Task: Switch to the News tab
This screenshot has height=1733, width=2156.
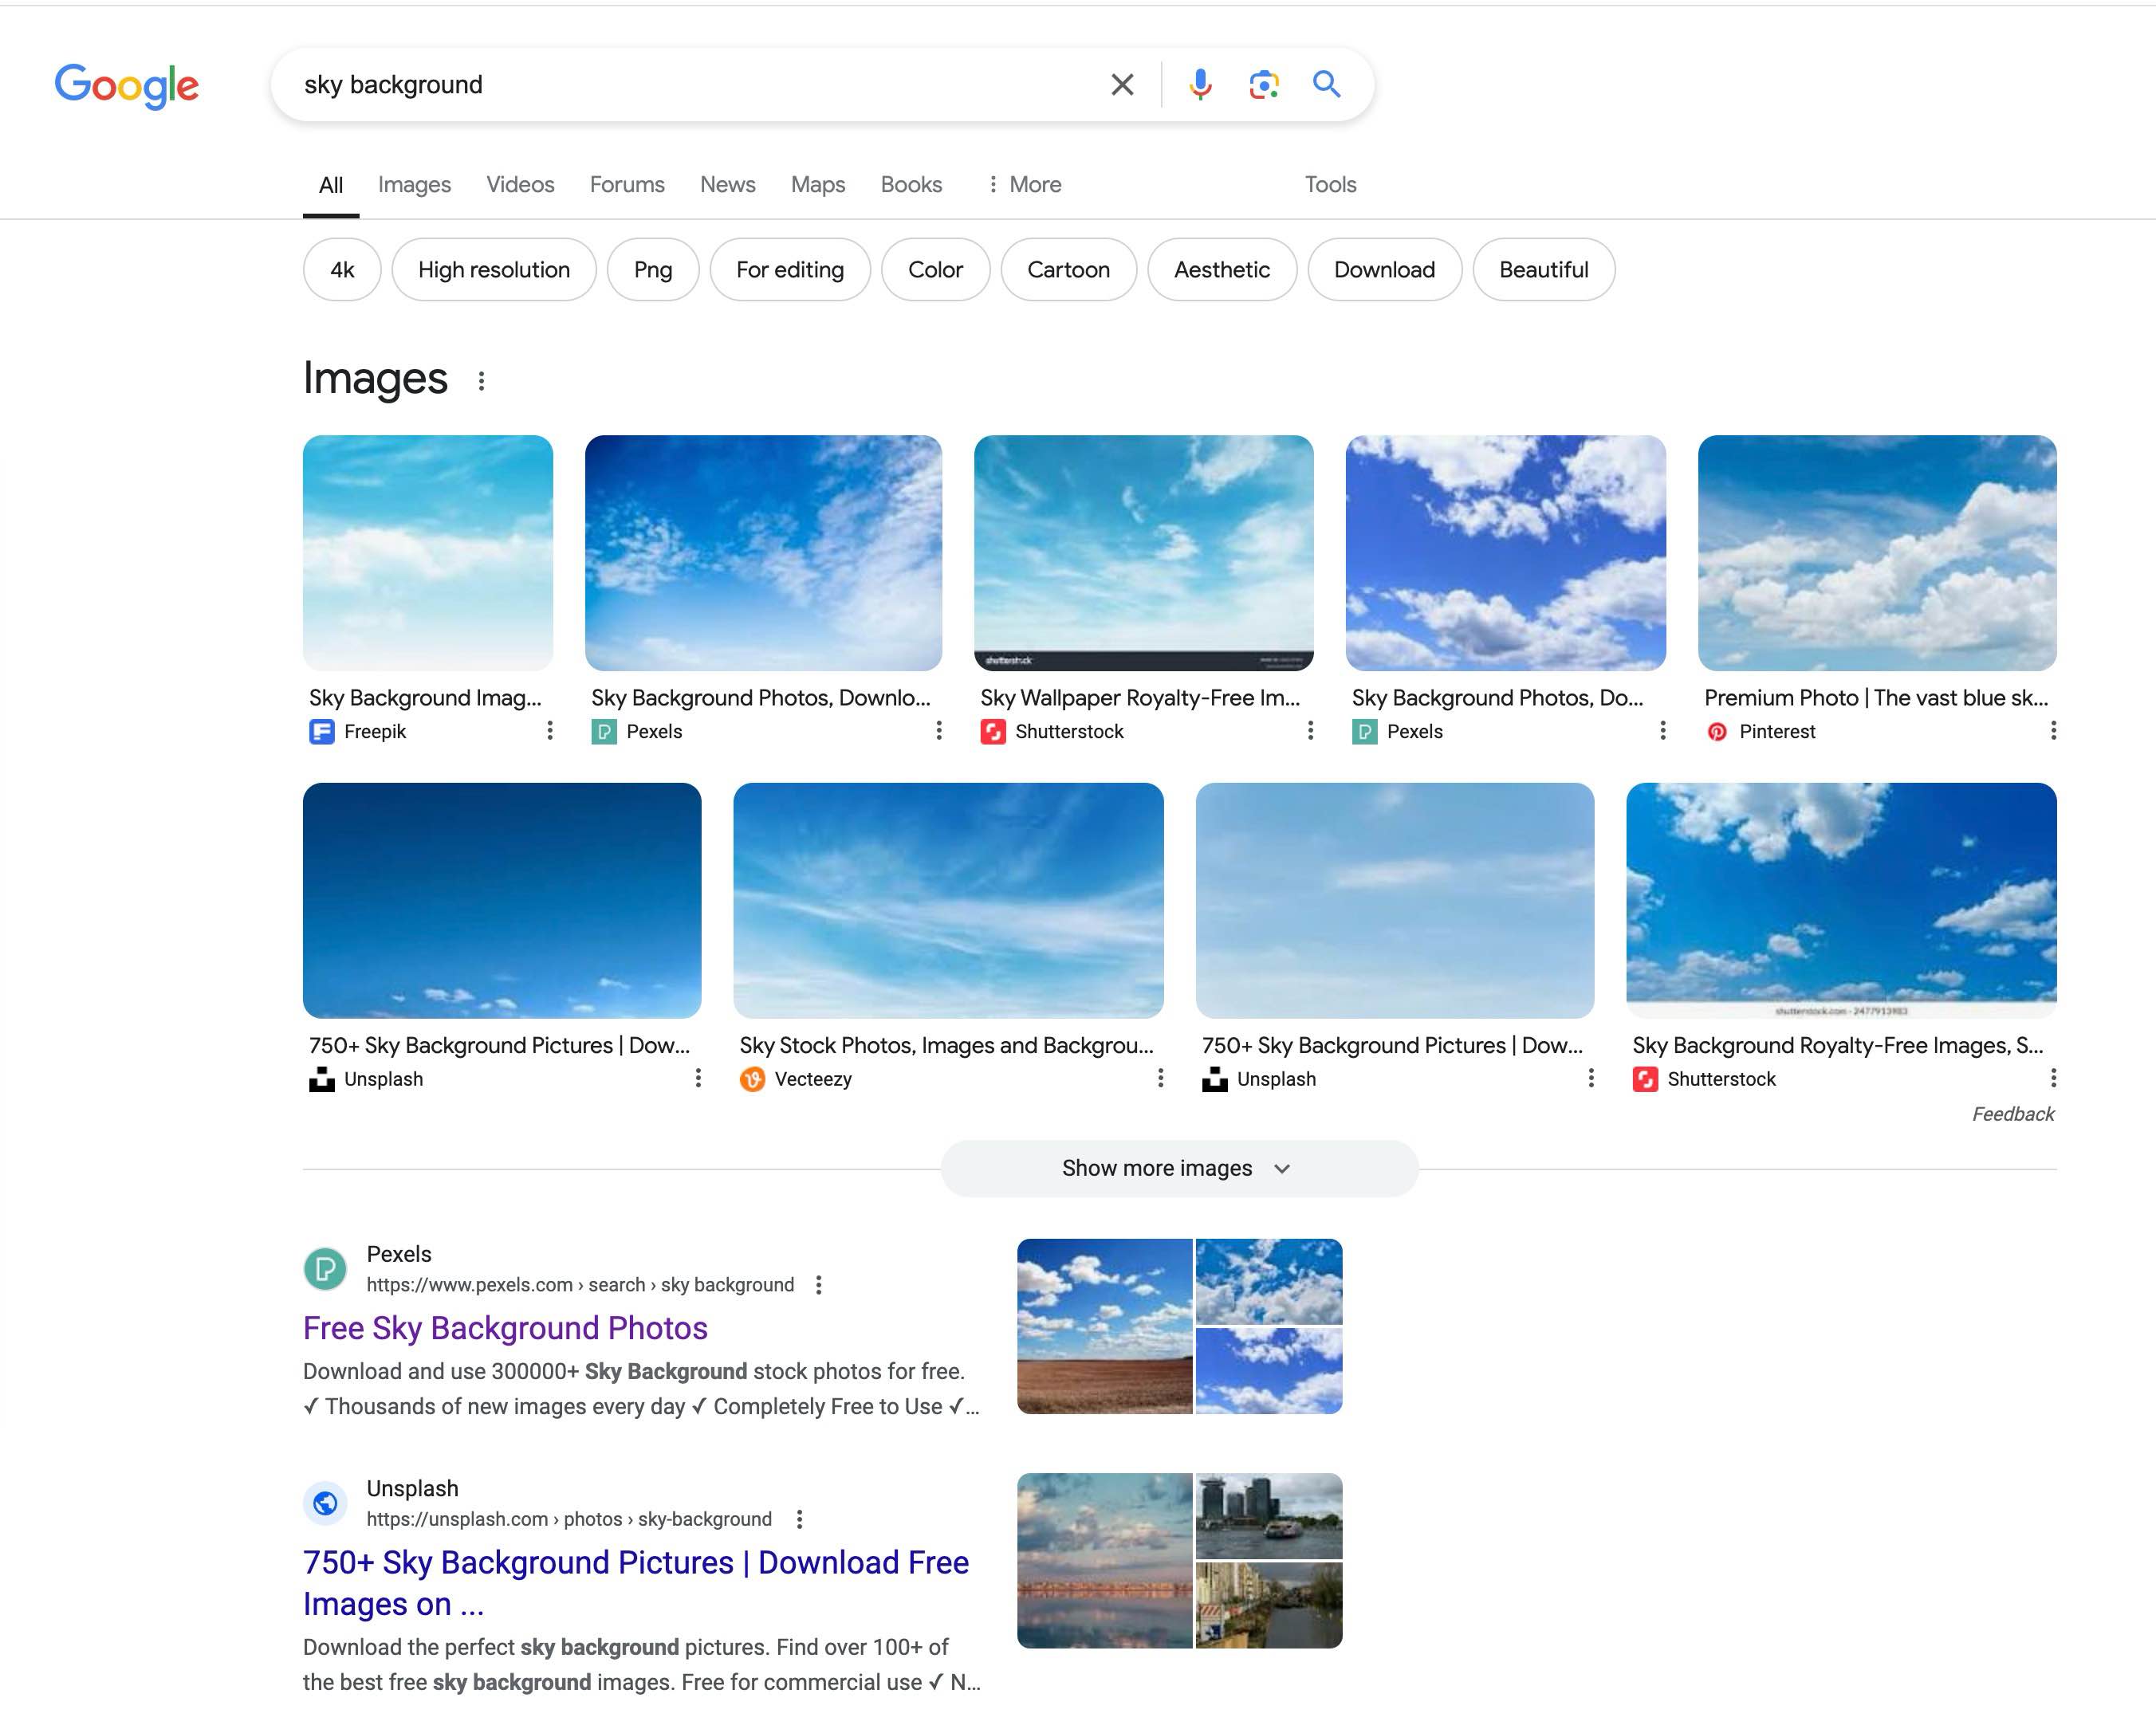Action: point(727,185)
